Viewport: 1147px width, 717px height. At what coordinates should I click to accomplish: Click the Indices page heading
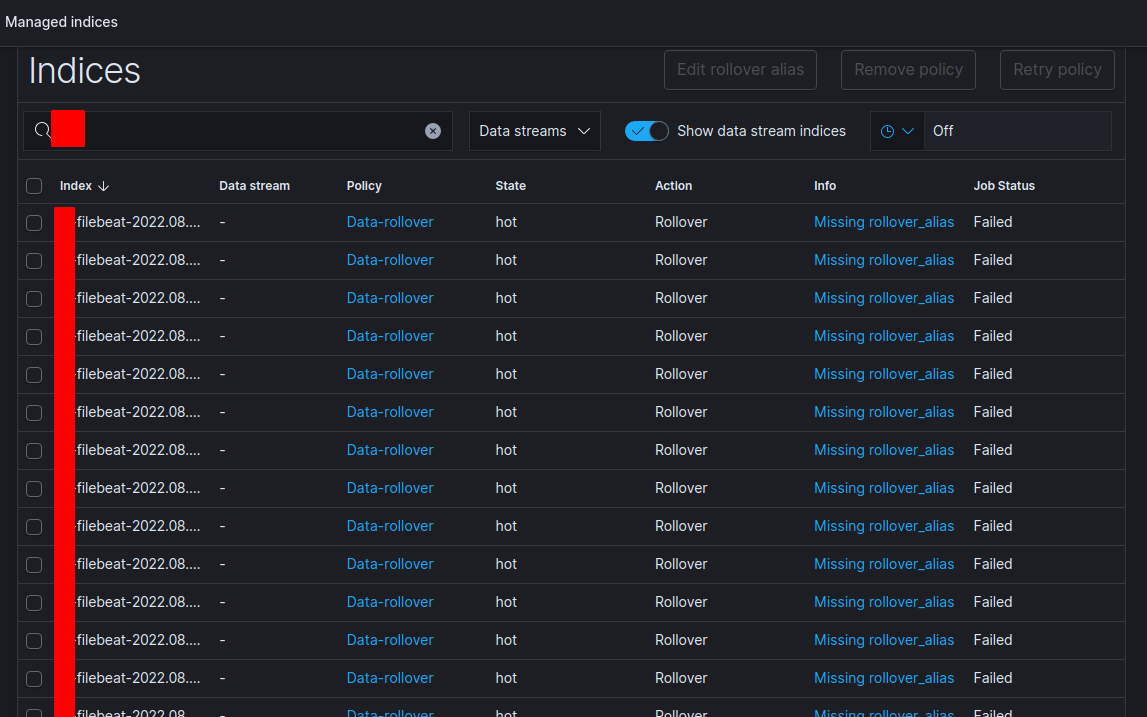click(x=84, y=71)
